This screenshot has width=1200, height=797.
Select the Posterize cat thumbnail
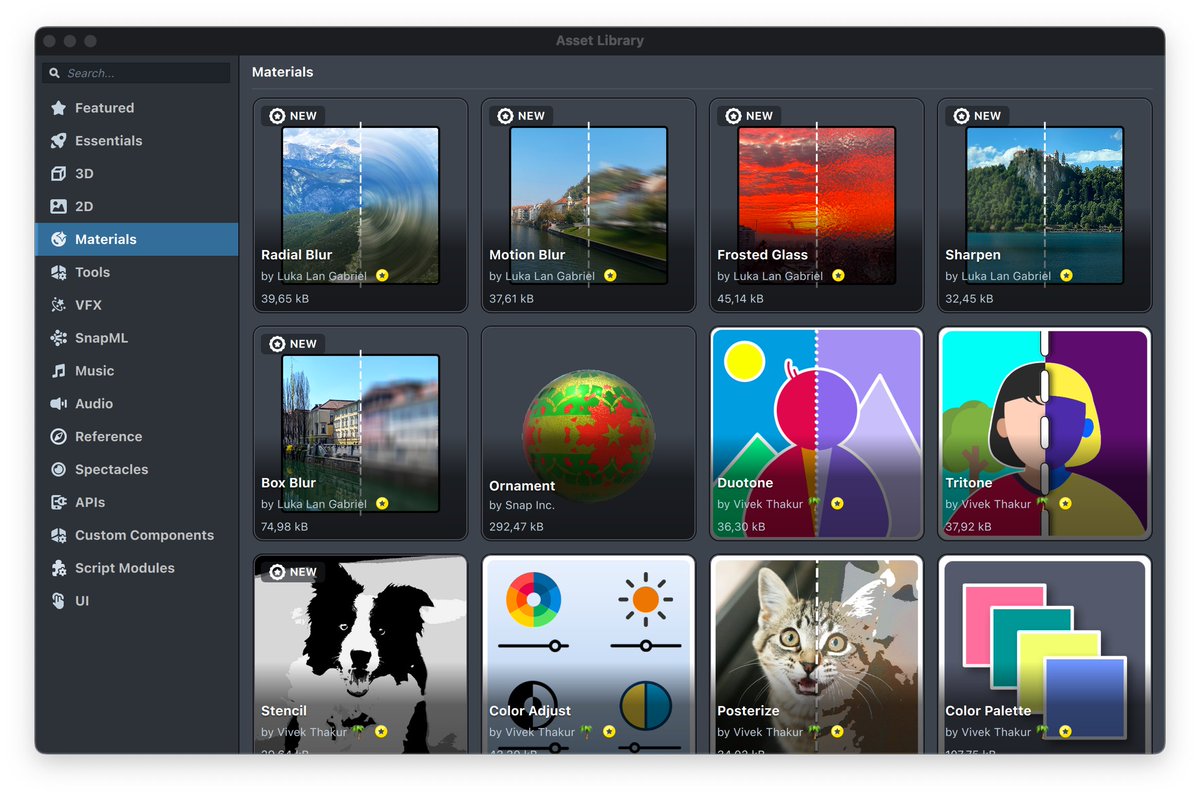[x=816, y=655]
